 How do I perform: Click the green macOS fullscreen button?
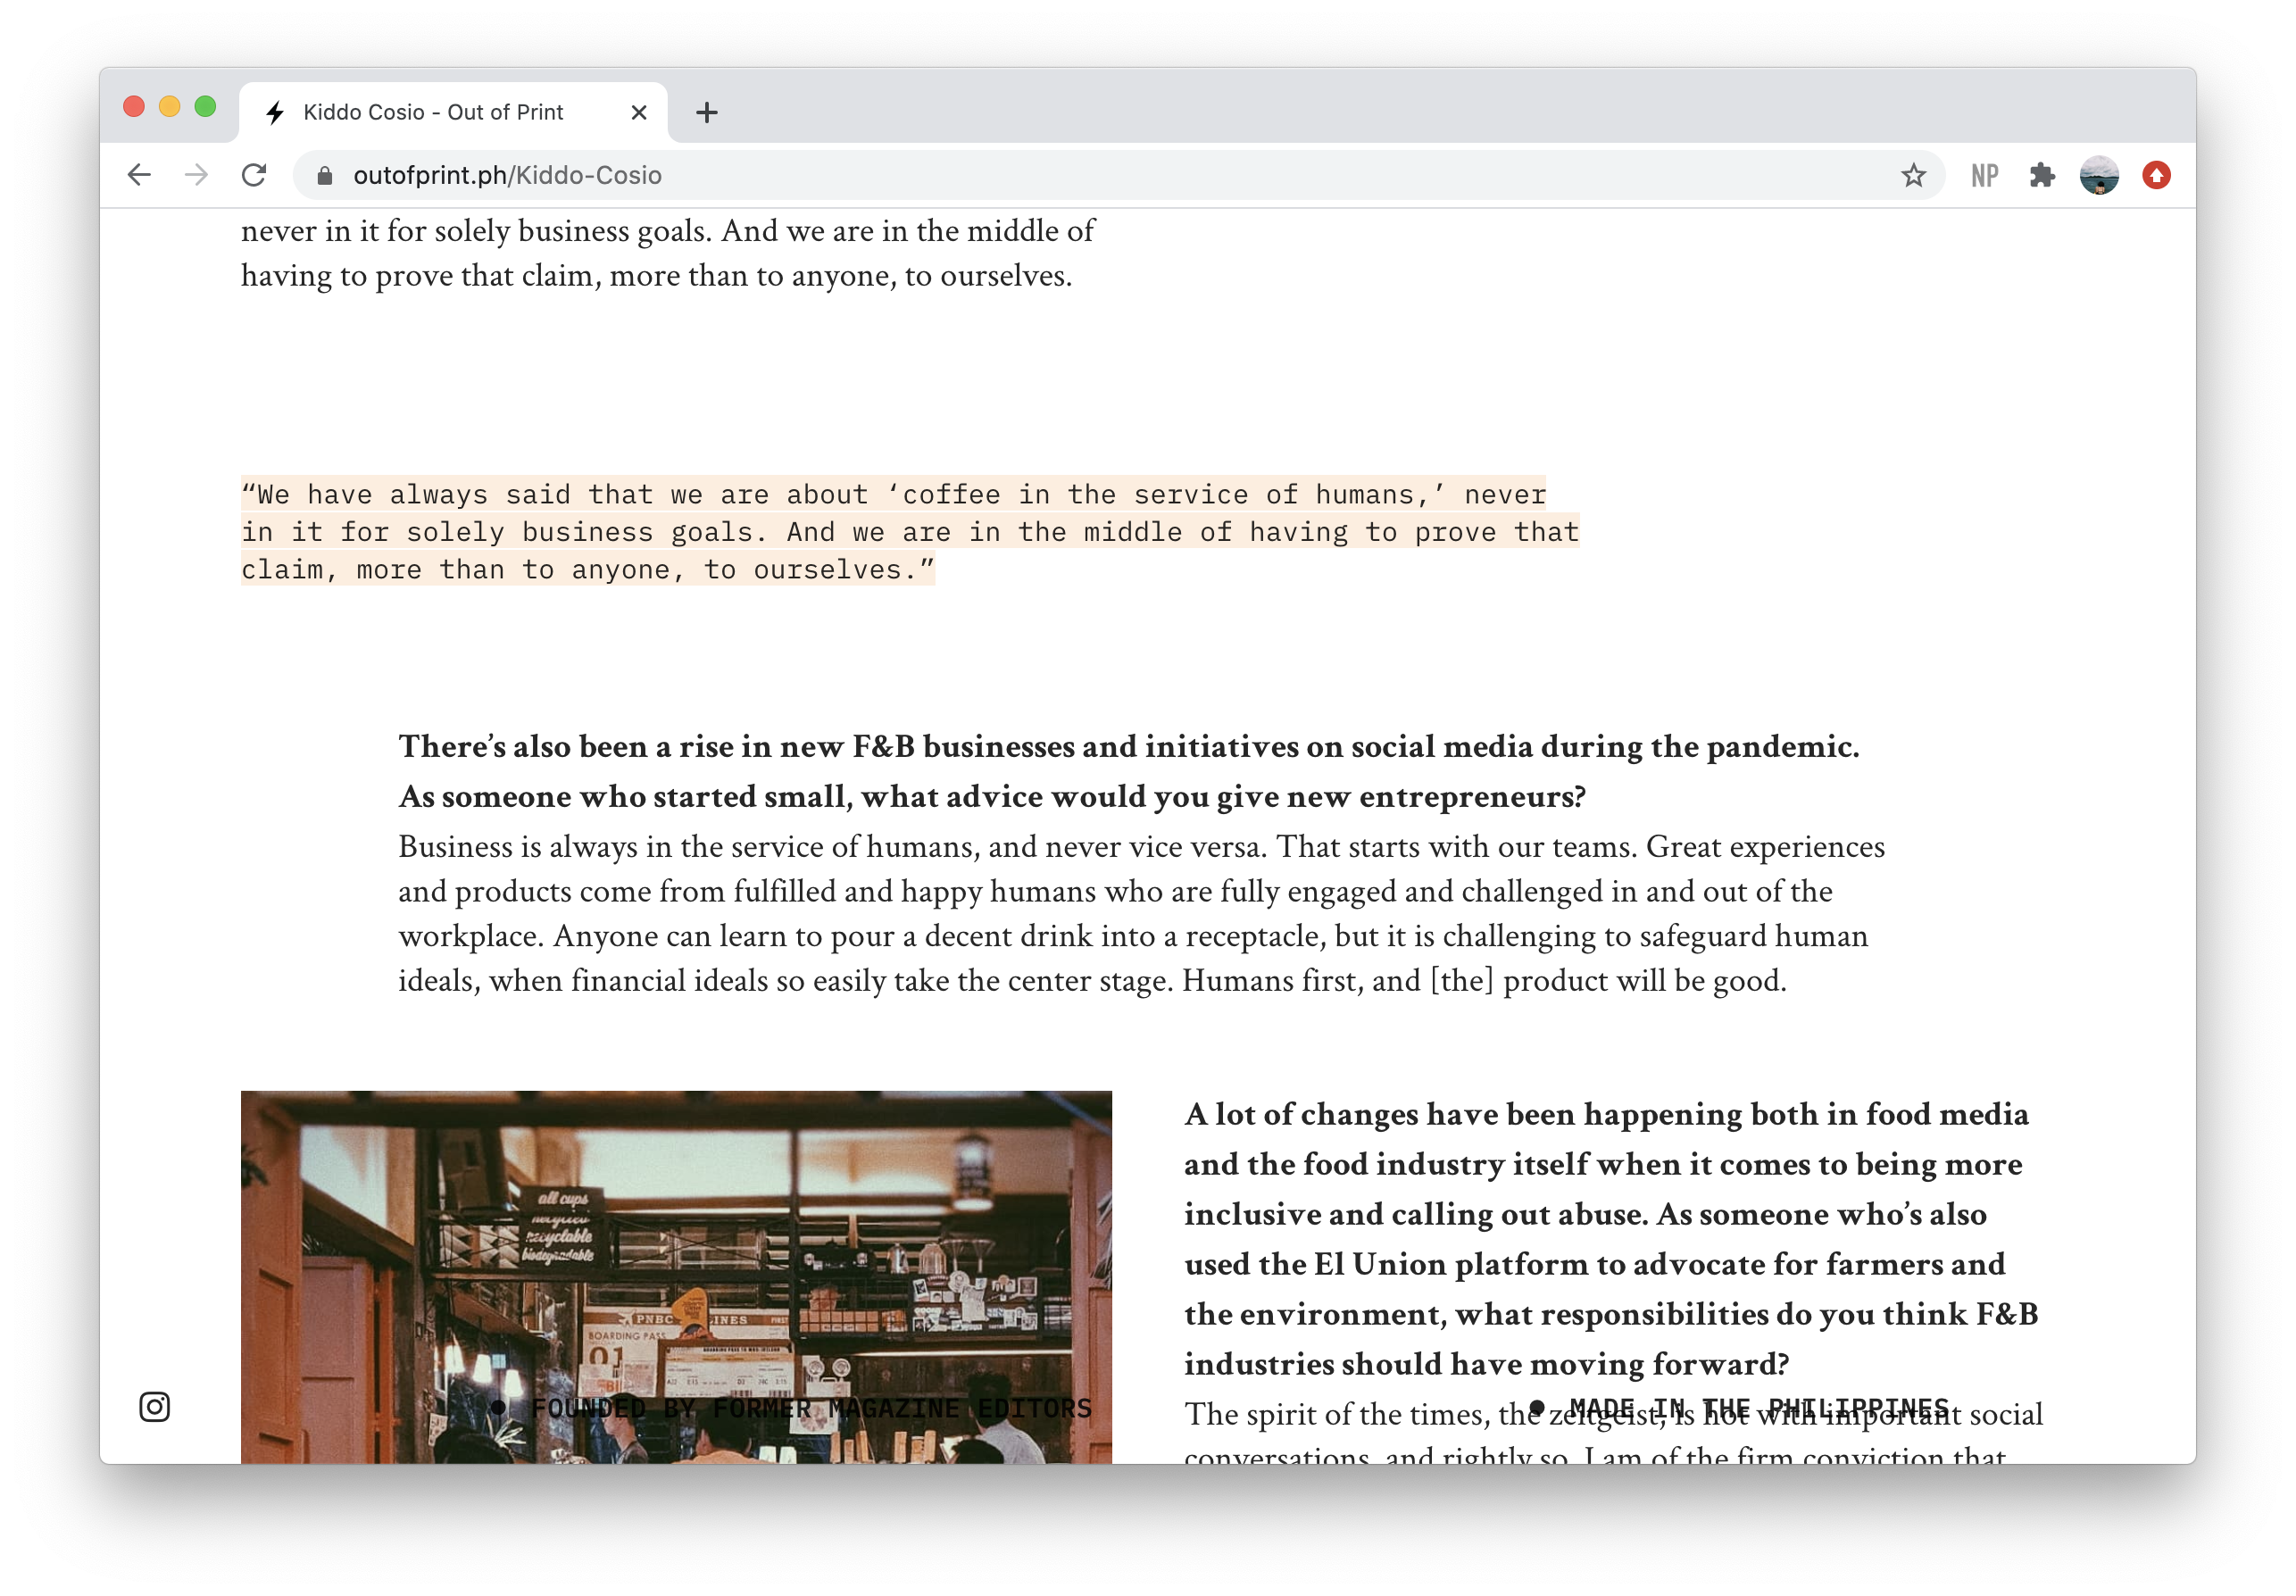205,106
